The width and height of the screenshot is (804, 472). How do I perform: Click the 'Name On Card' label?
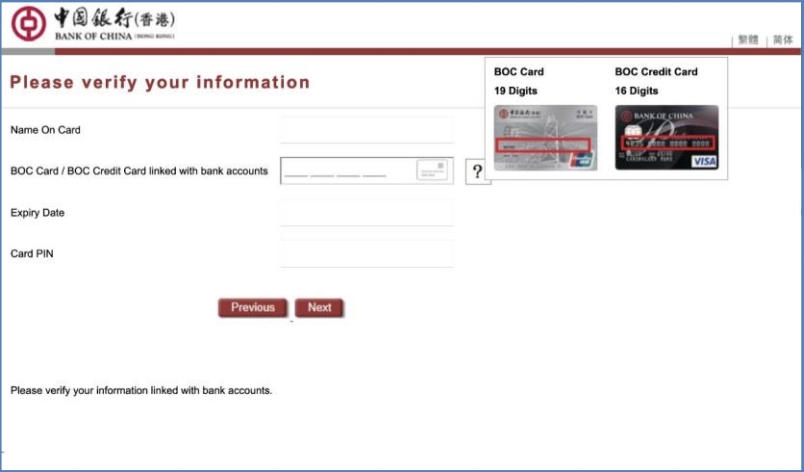[x=45, y=130]
